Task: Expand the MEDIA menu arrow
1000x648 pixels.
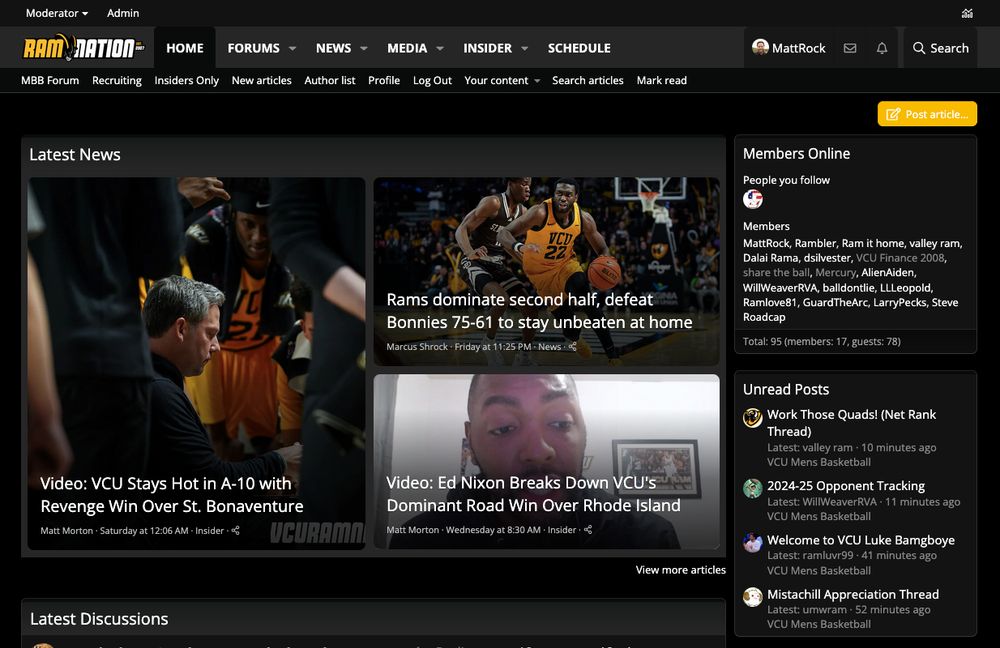Action: 440,48
